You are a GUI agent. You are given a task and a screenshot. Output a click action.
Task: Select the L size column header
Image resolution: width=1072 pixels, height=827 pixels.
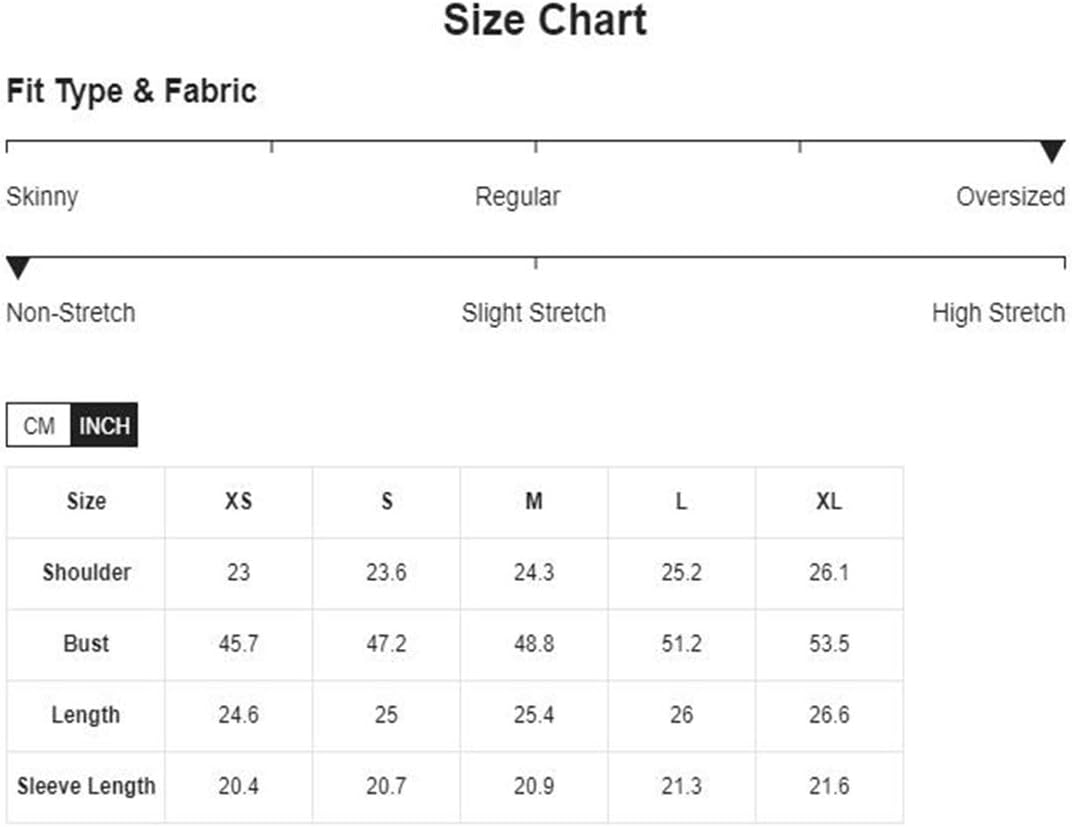click(682, 502)
